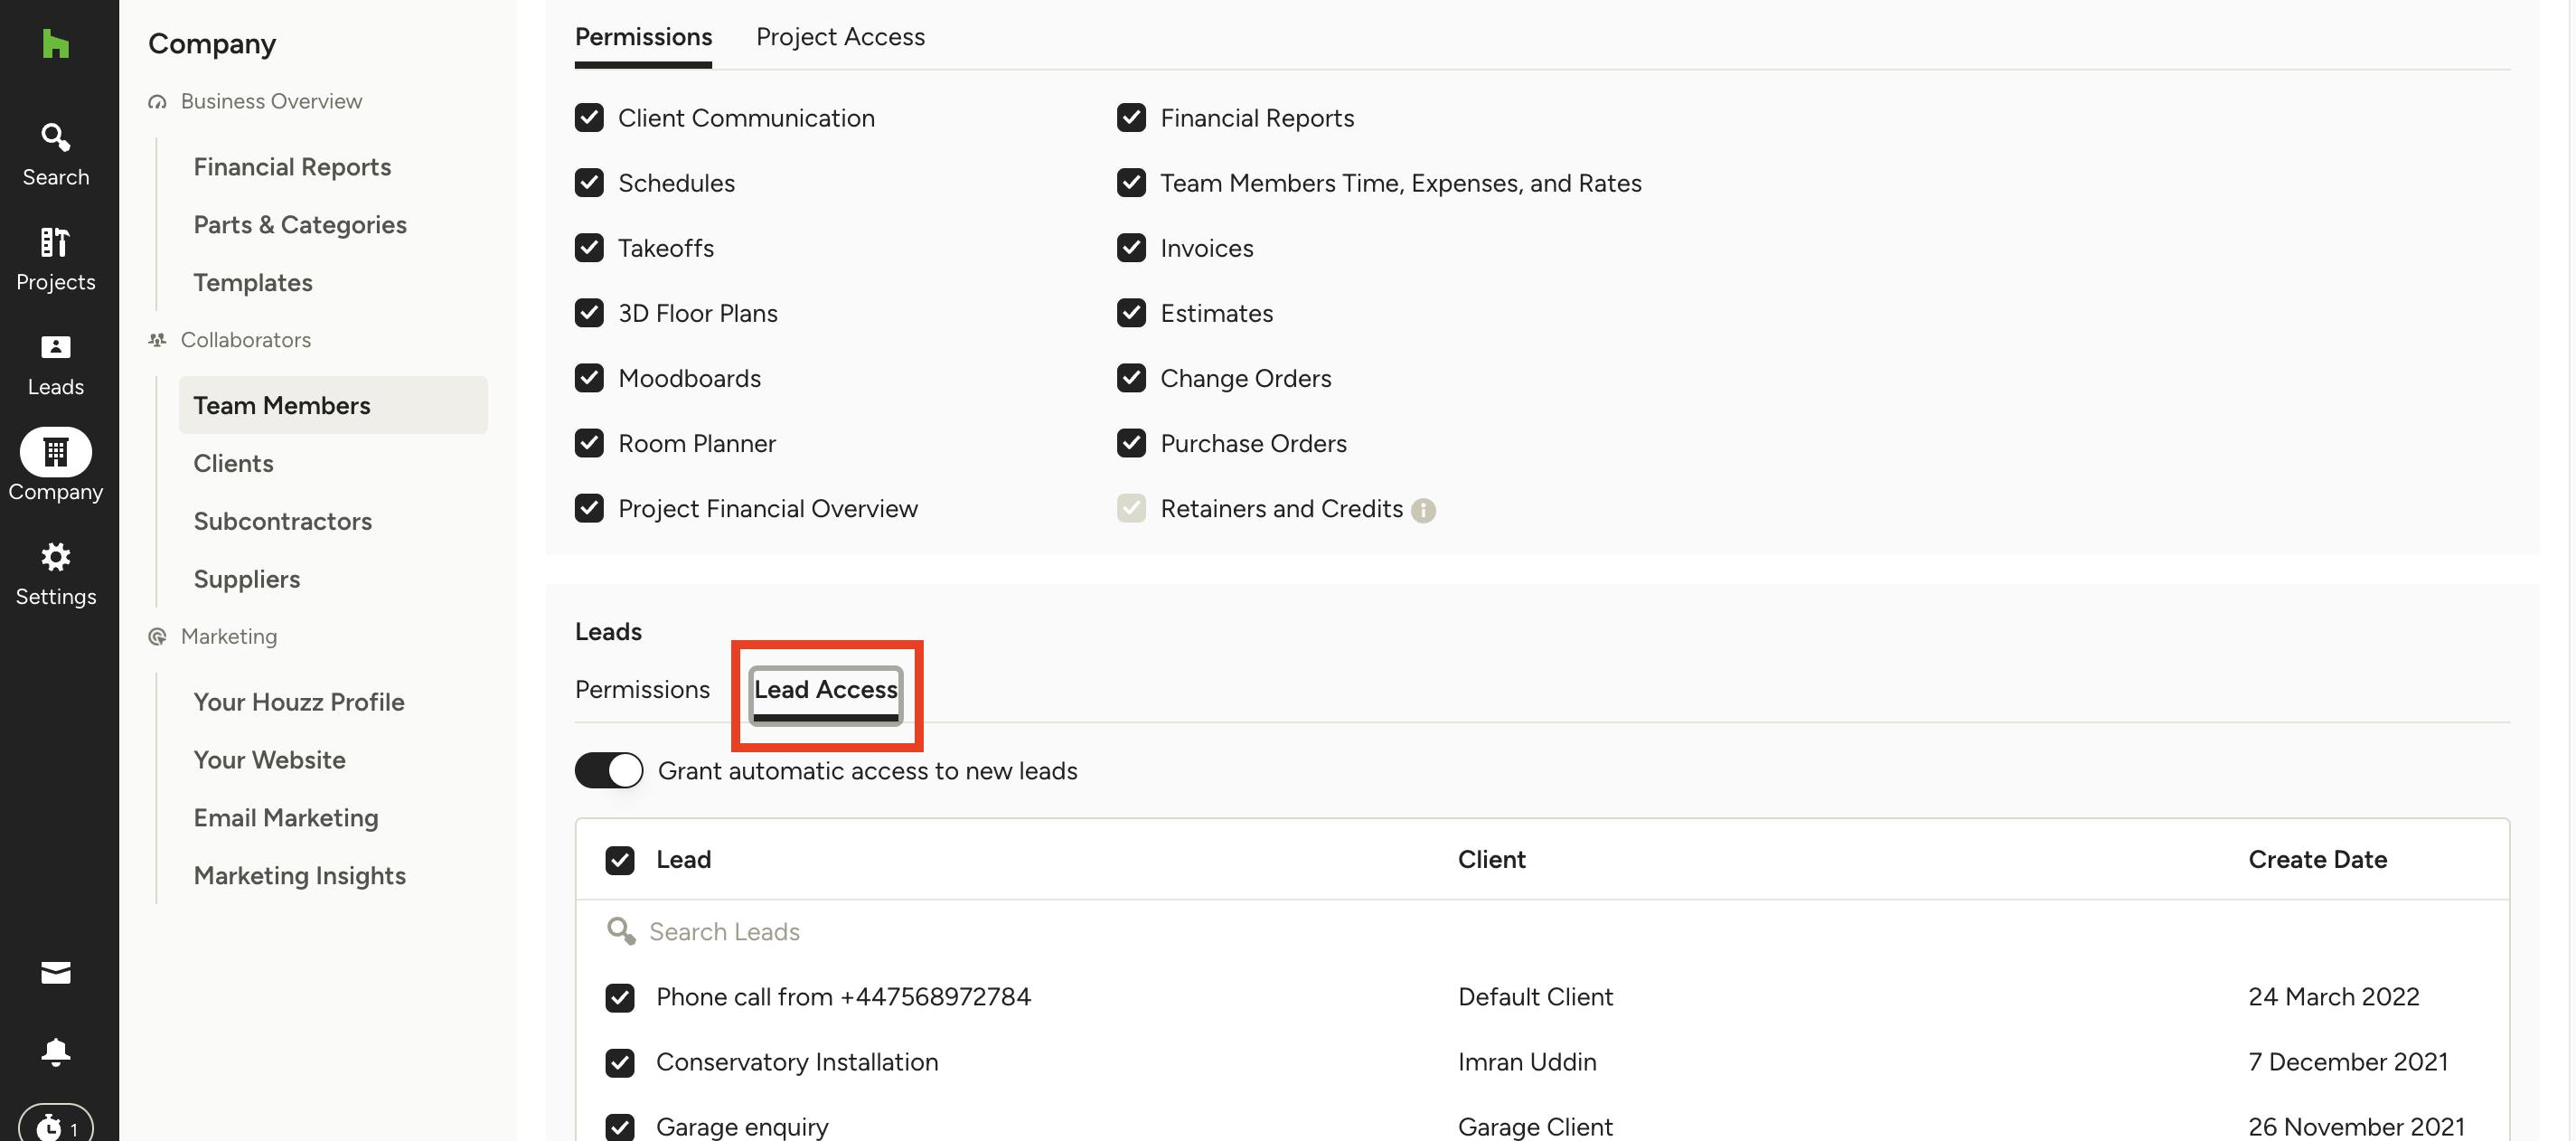The image size is (2576, 1141).
Task: Uncheck Moodboards permission
Action: coord(589,378)
